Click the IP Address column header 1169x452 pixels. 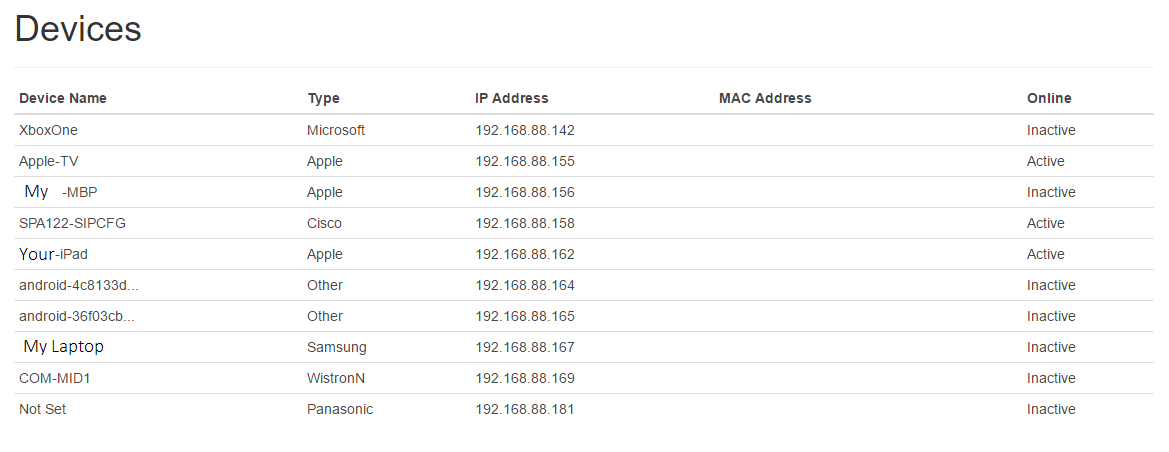click(511, 98)
